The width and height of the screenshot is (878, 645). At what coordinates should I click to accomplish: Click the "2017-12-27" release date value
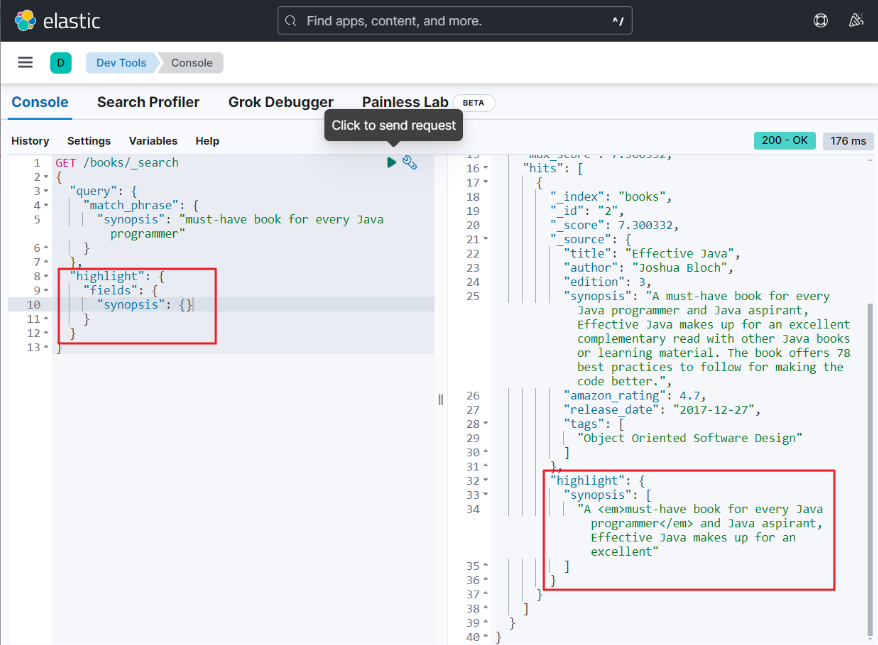point(713,410)
